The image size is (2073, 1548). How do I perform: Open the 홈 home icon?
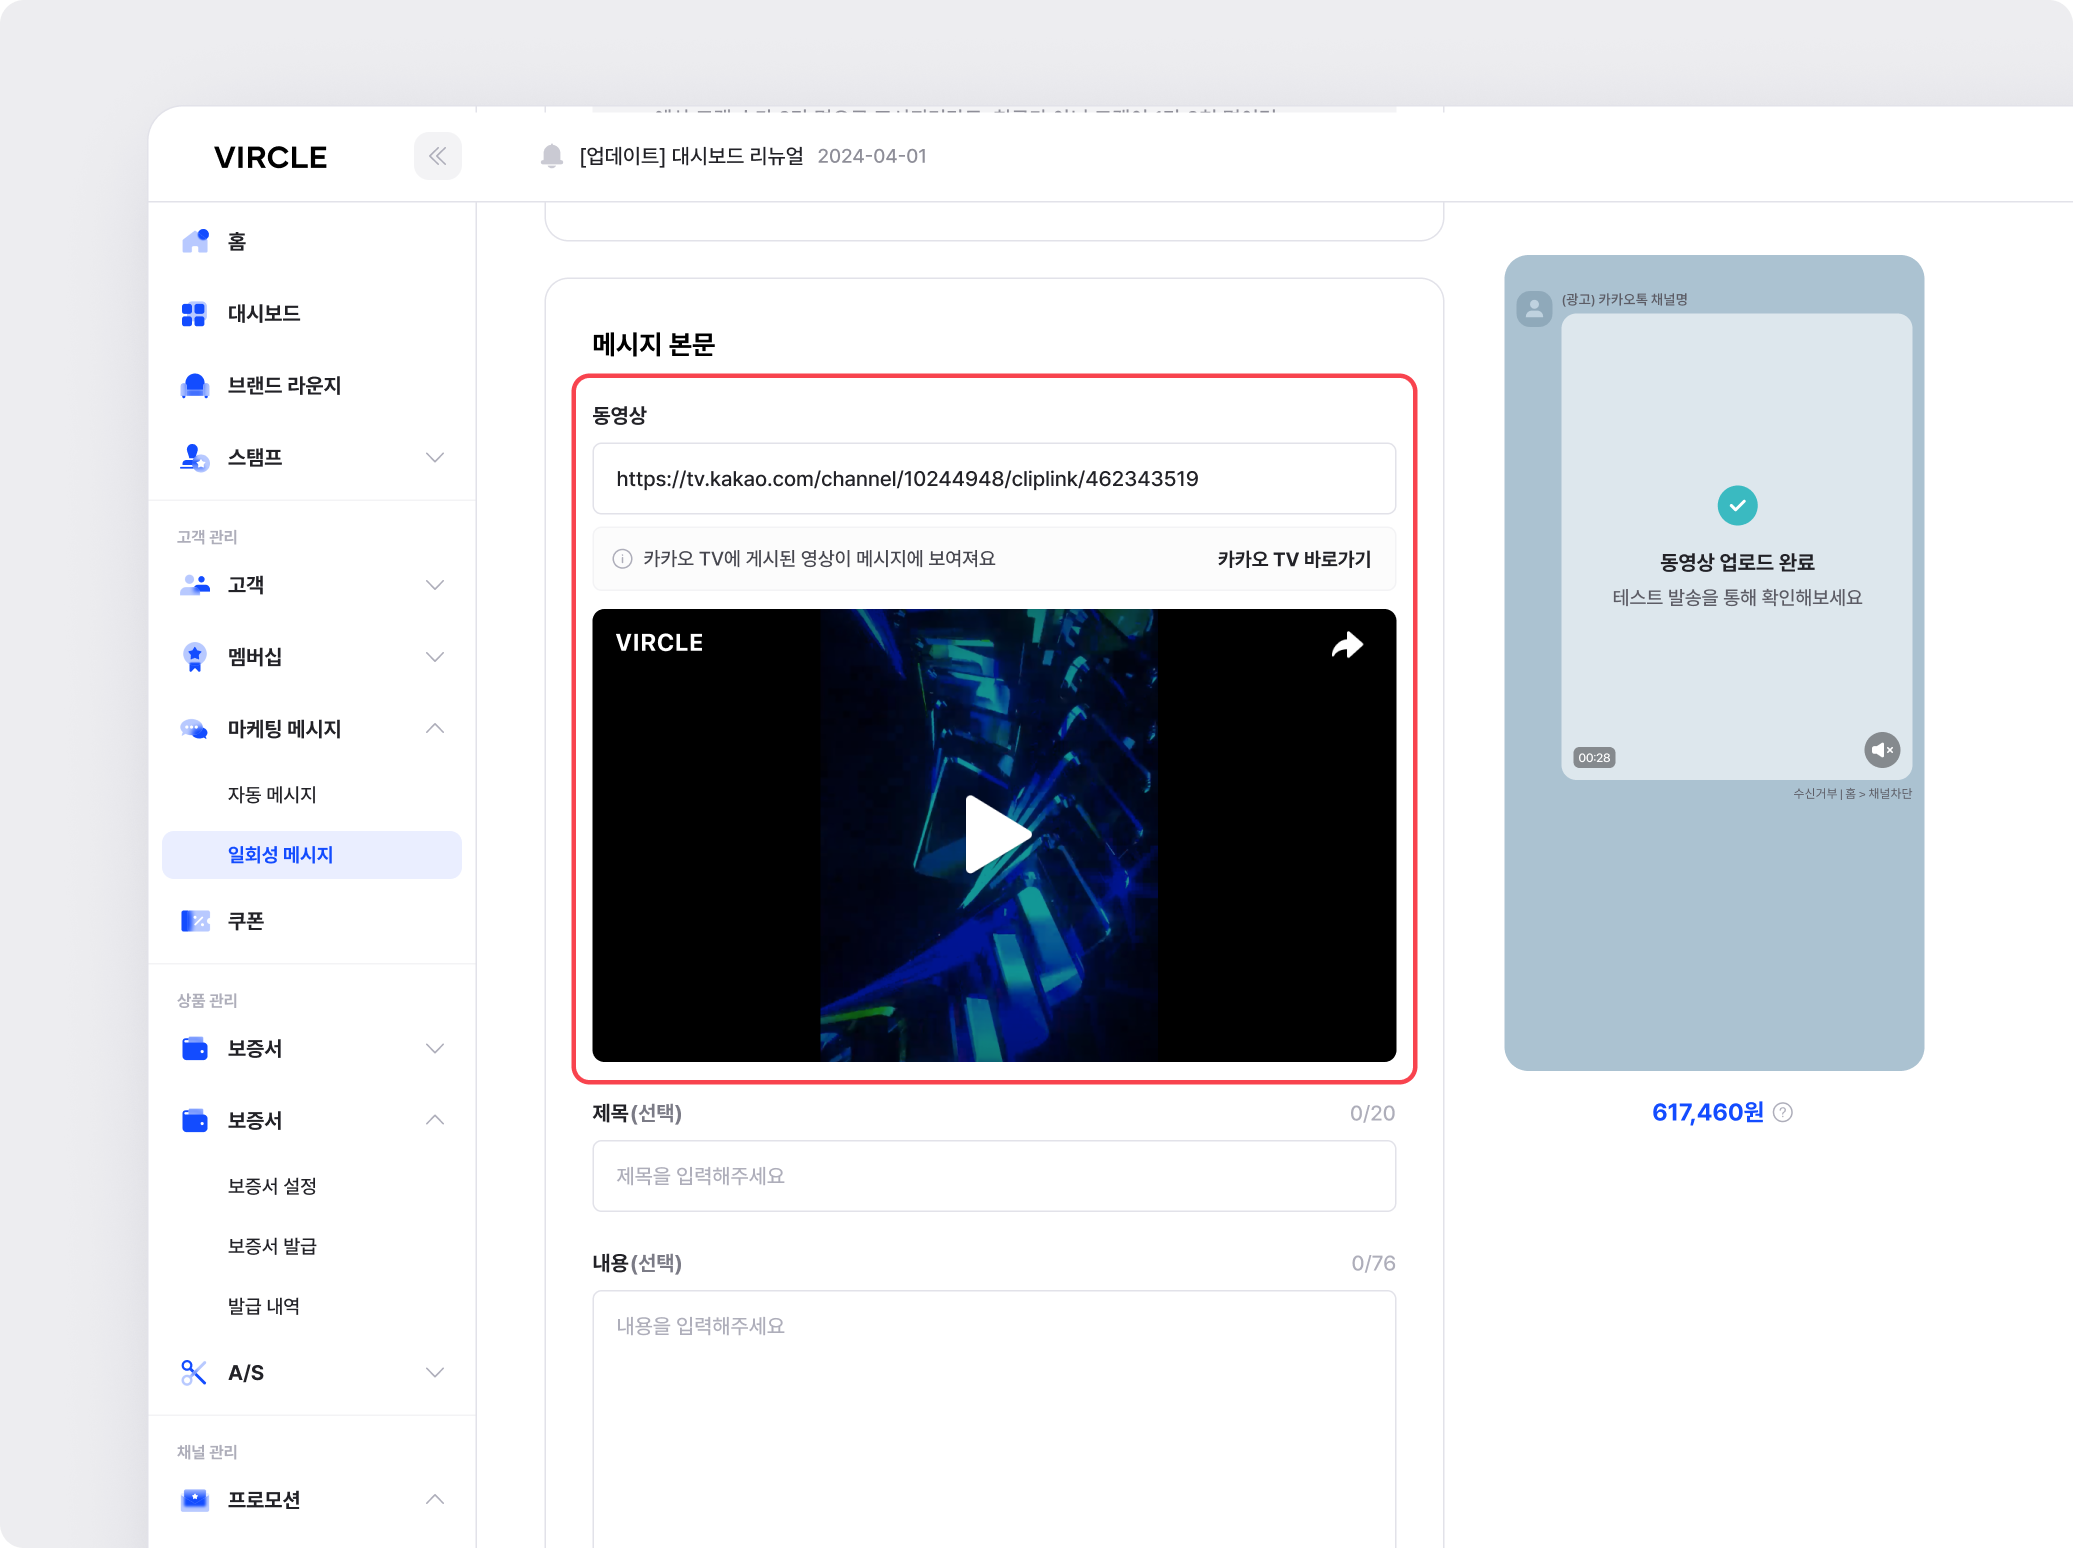[x=195, y=241]
